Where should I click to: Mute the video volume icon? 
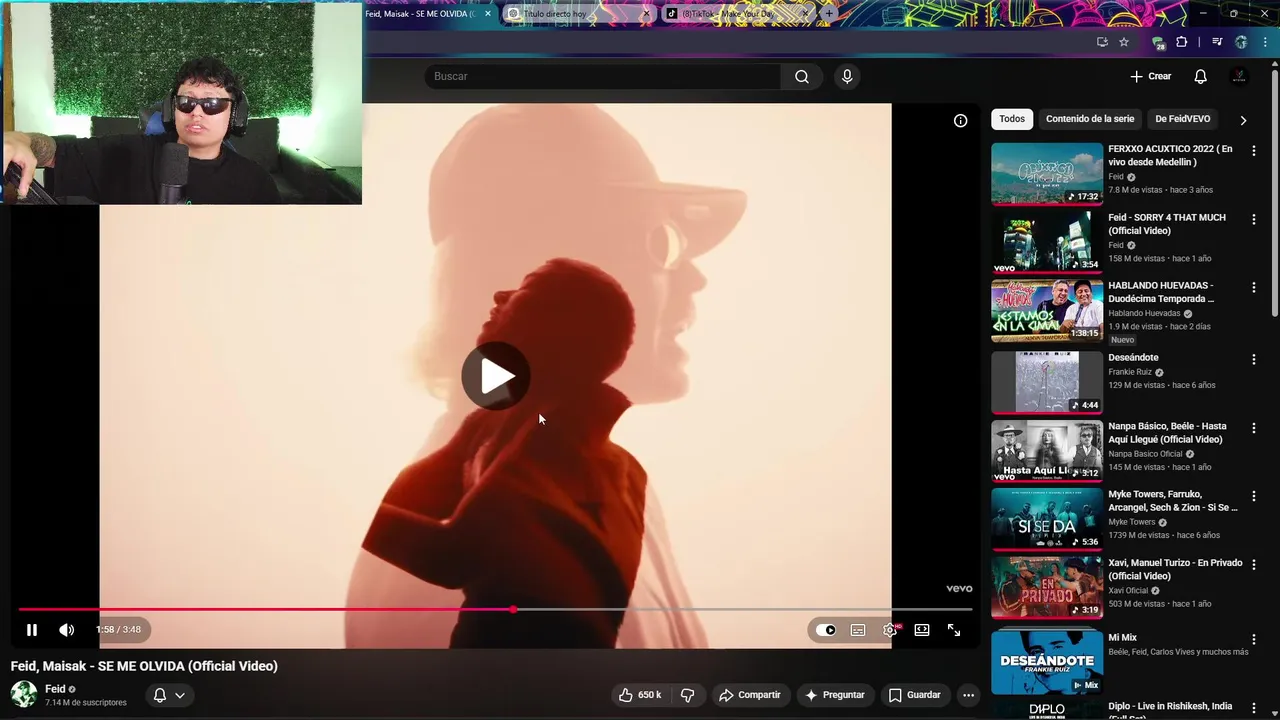click(x=66, y=630)
